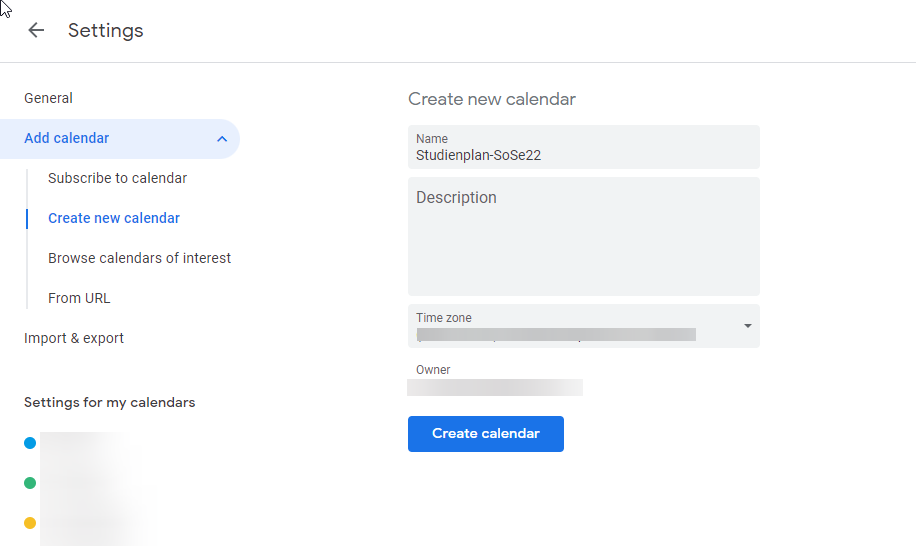The width and height of the screenshot is (916, 557).
Task: Click the green calendar color dot
Action: [30, 483]
